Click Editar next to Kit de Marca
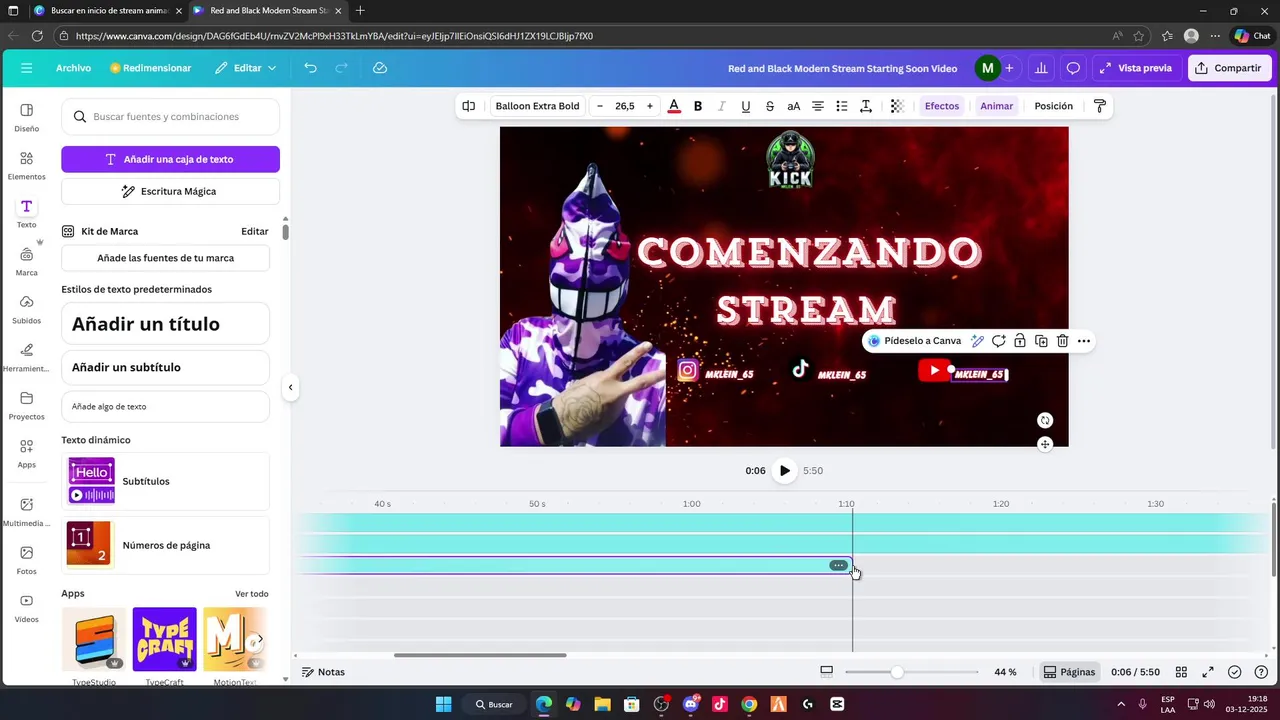This screenshot has width=1280, height=720. point(255,231)
